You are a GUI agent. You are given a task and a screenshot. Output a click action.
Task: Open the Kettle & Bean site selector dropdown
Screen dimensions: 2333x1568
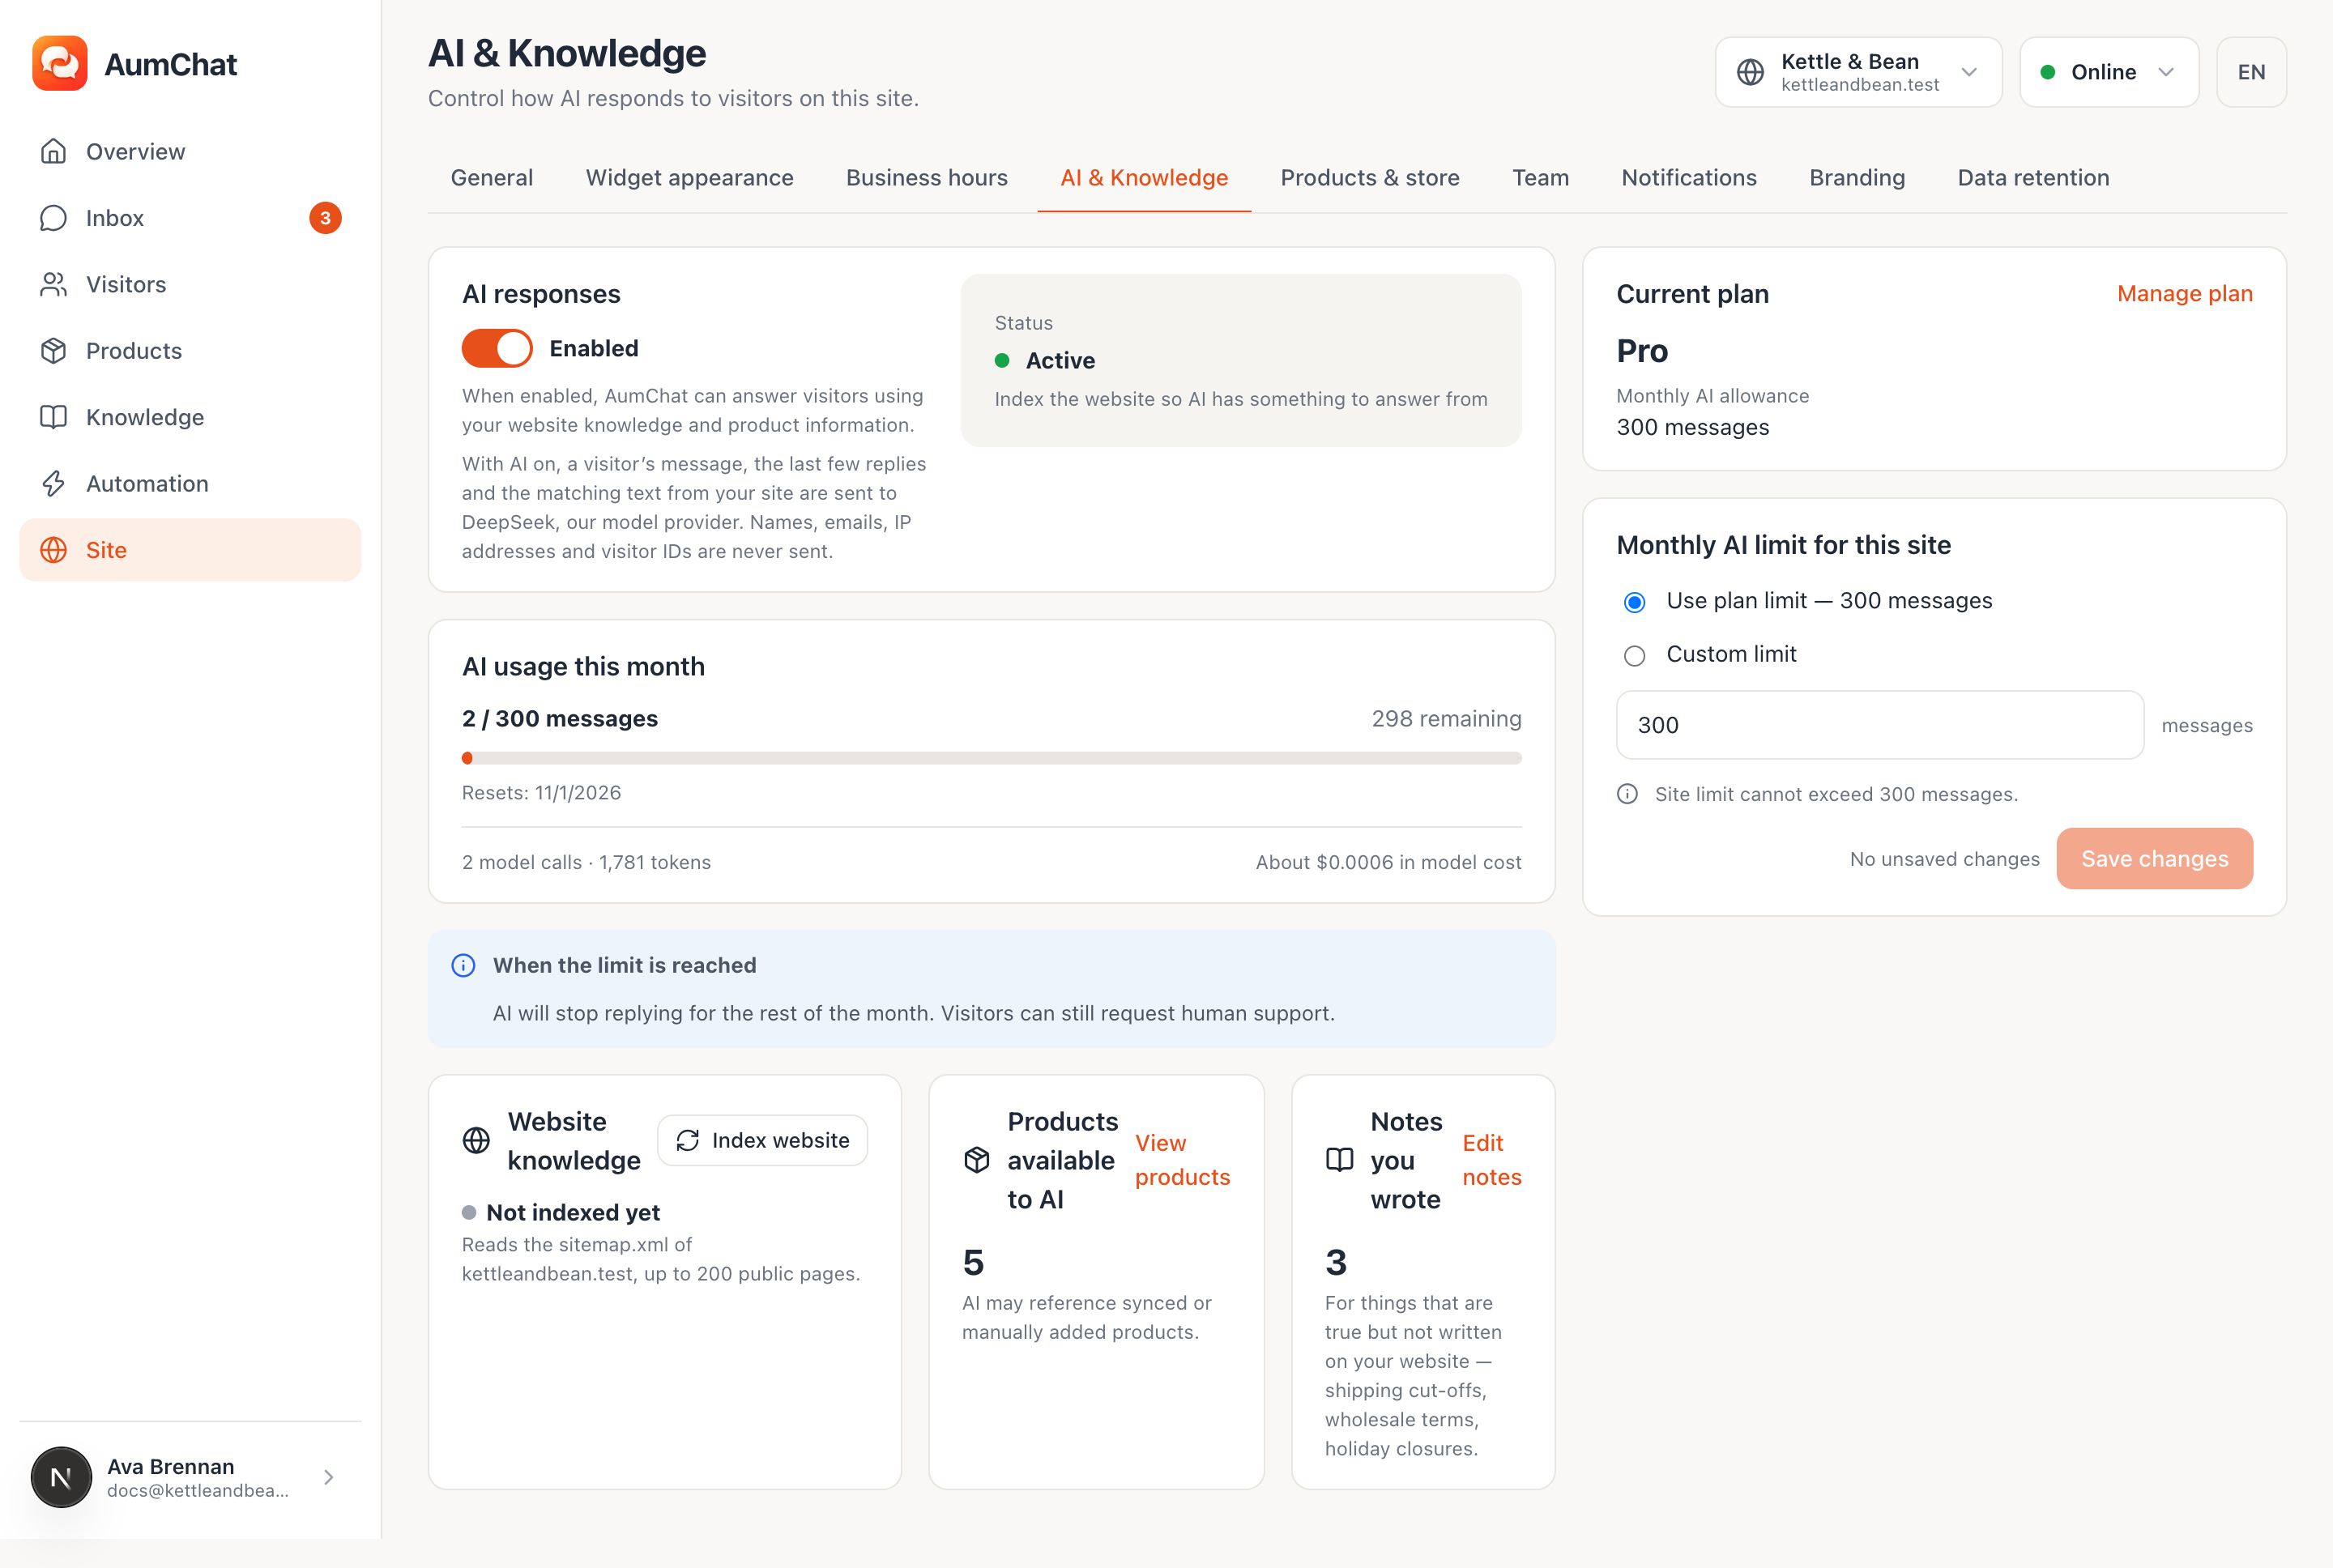click(x=1858, y=72)
